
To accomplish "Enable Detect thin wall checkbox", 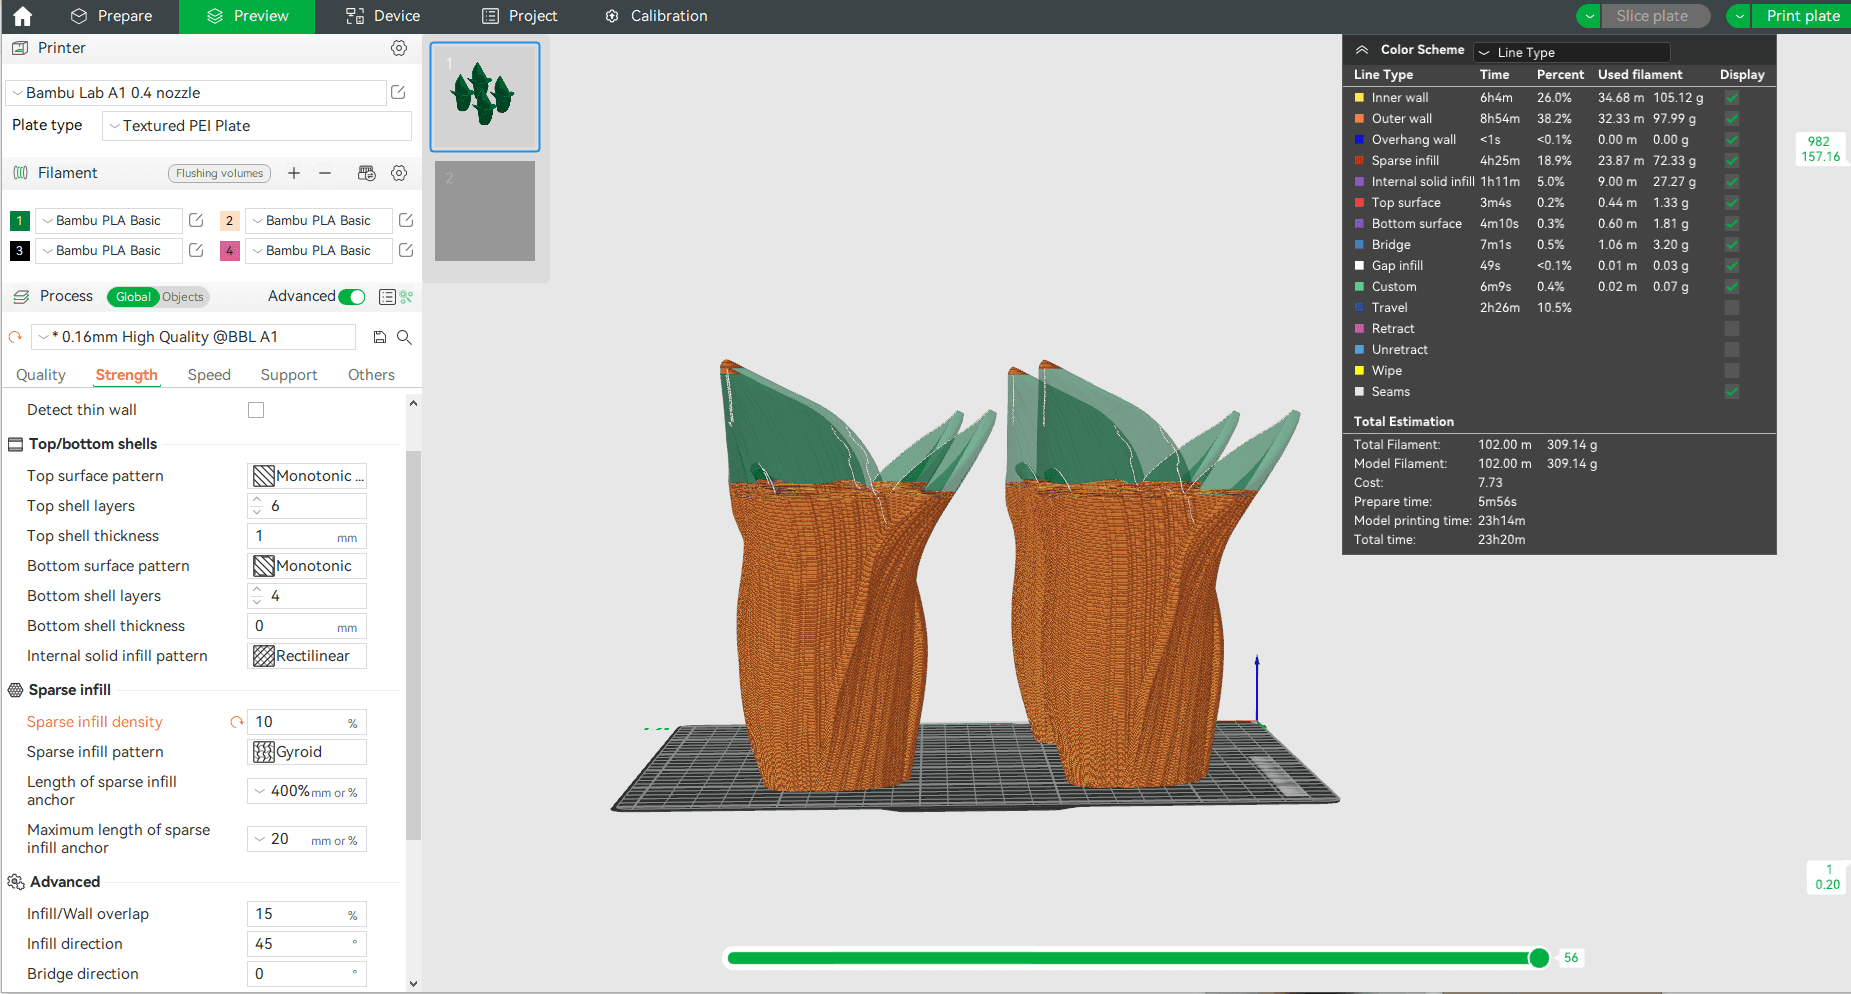I will tap(256, 410).
